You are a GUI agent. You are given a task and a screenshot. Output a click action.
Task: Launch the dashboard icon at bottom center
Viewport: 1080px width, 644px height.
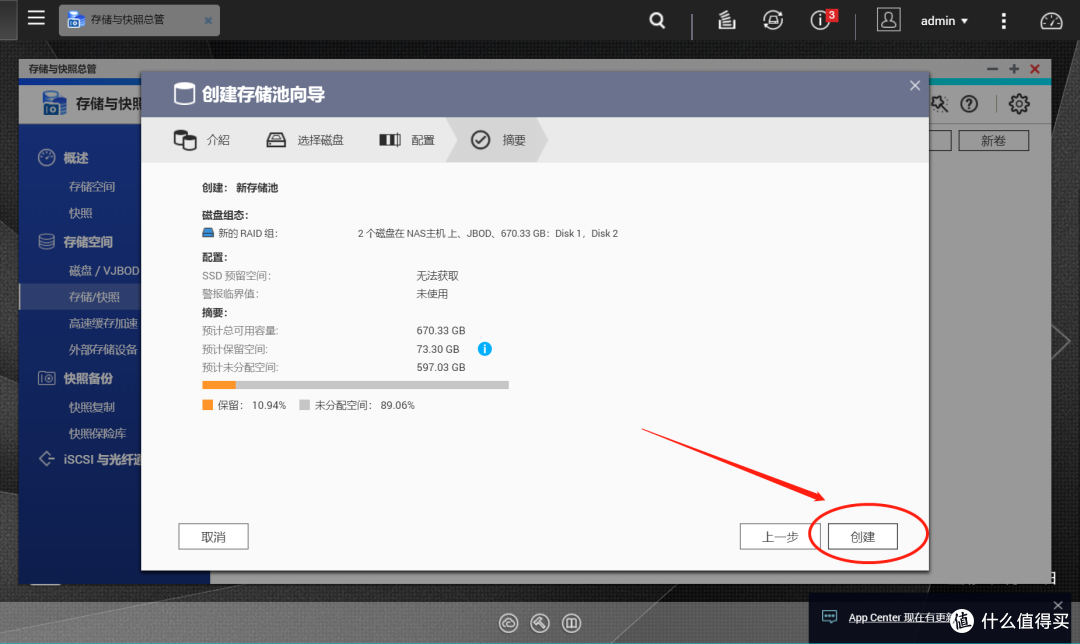[571, 622]
